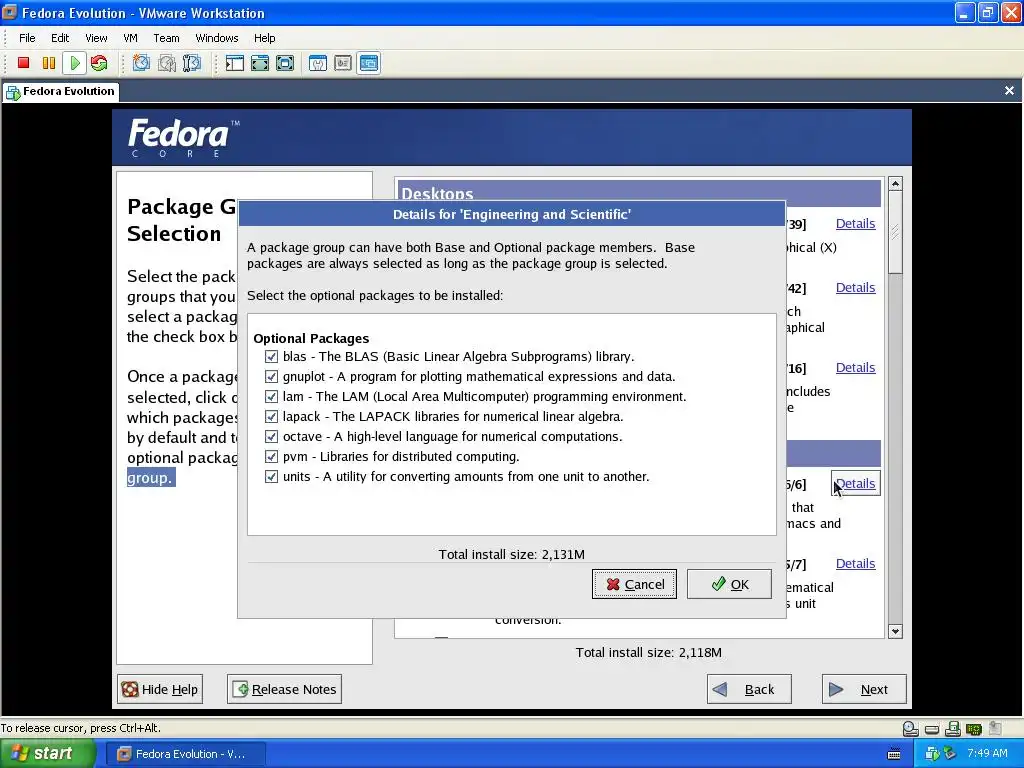The height and width of the screenshot is (768, 1024).
Task: Click the keyboard icon in taskbar
Action: point(894,754)
